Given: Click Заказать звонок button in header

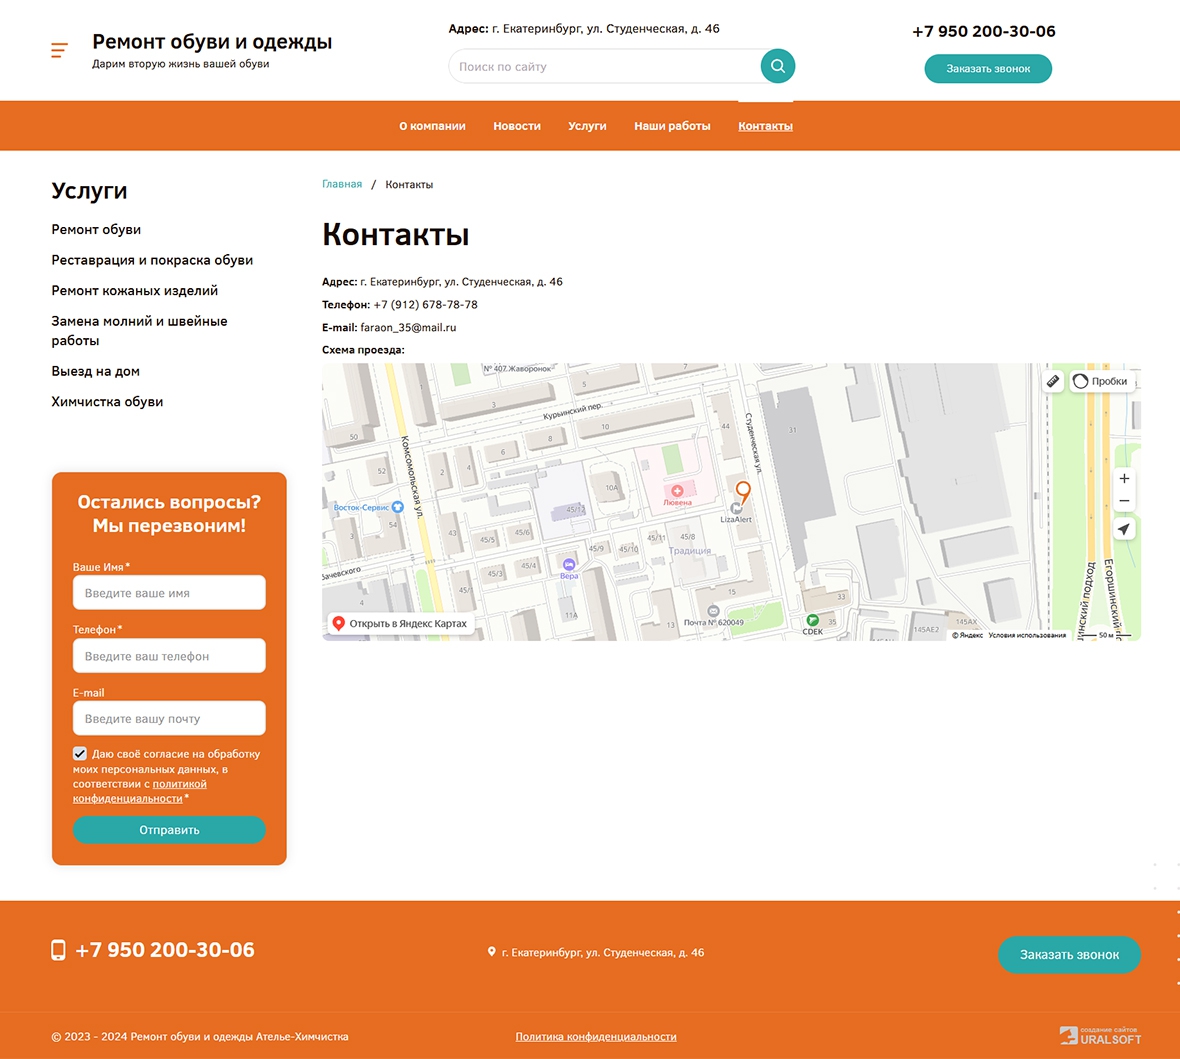Looking at the screenshot, I should pyautogui.click(x=987, y=69).
